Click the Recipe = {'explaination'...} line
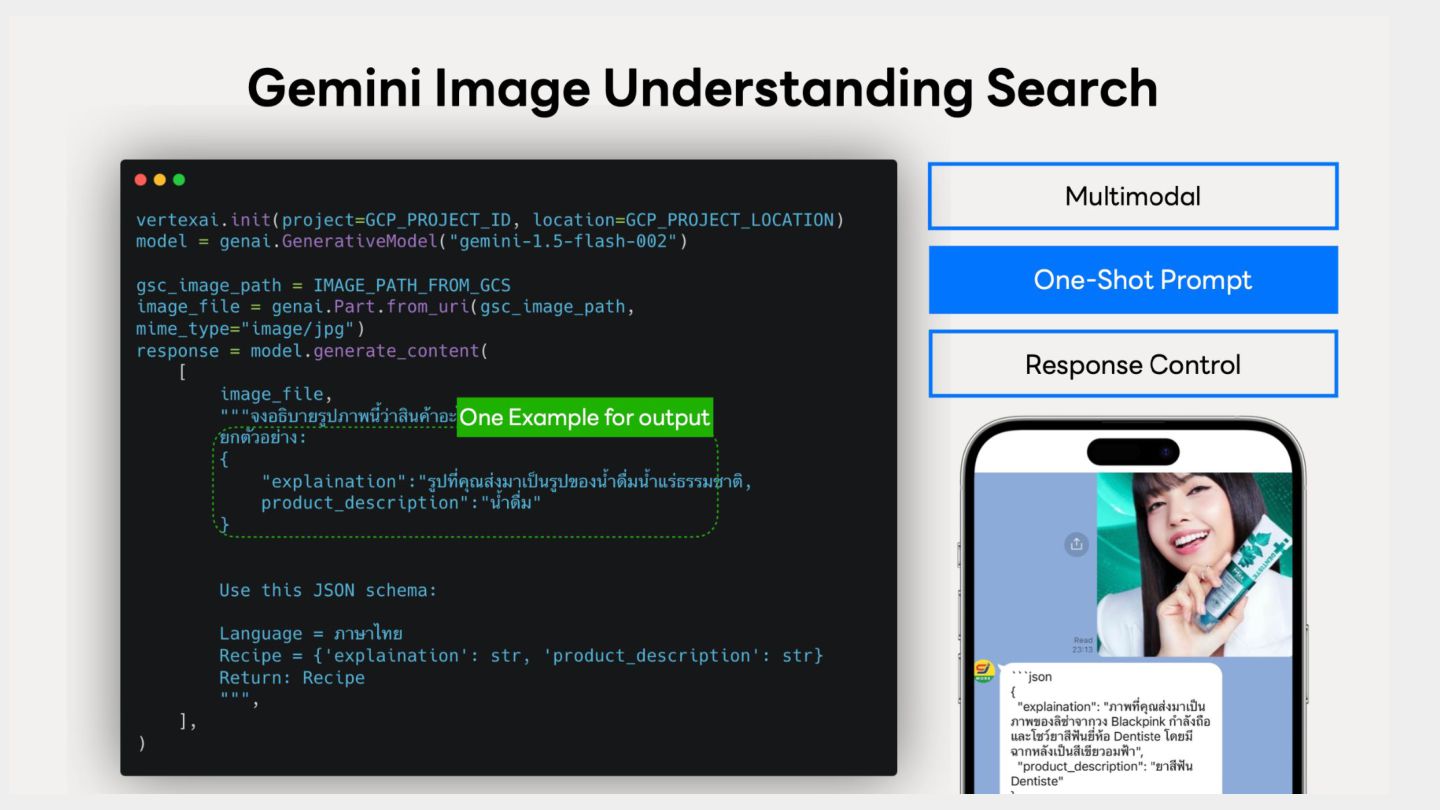The width and height of the screenshot is (1440, 810). click(x=521, y=656)
